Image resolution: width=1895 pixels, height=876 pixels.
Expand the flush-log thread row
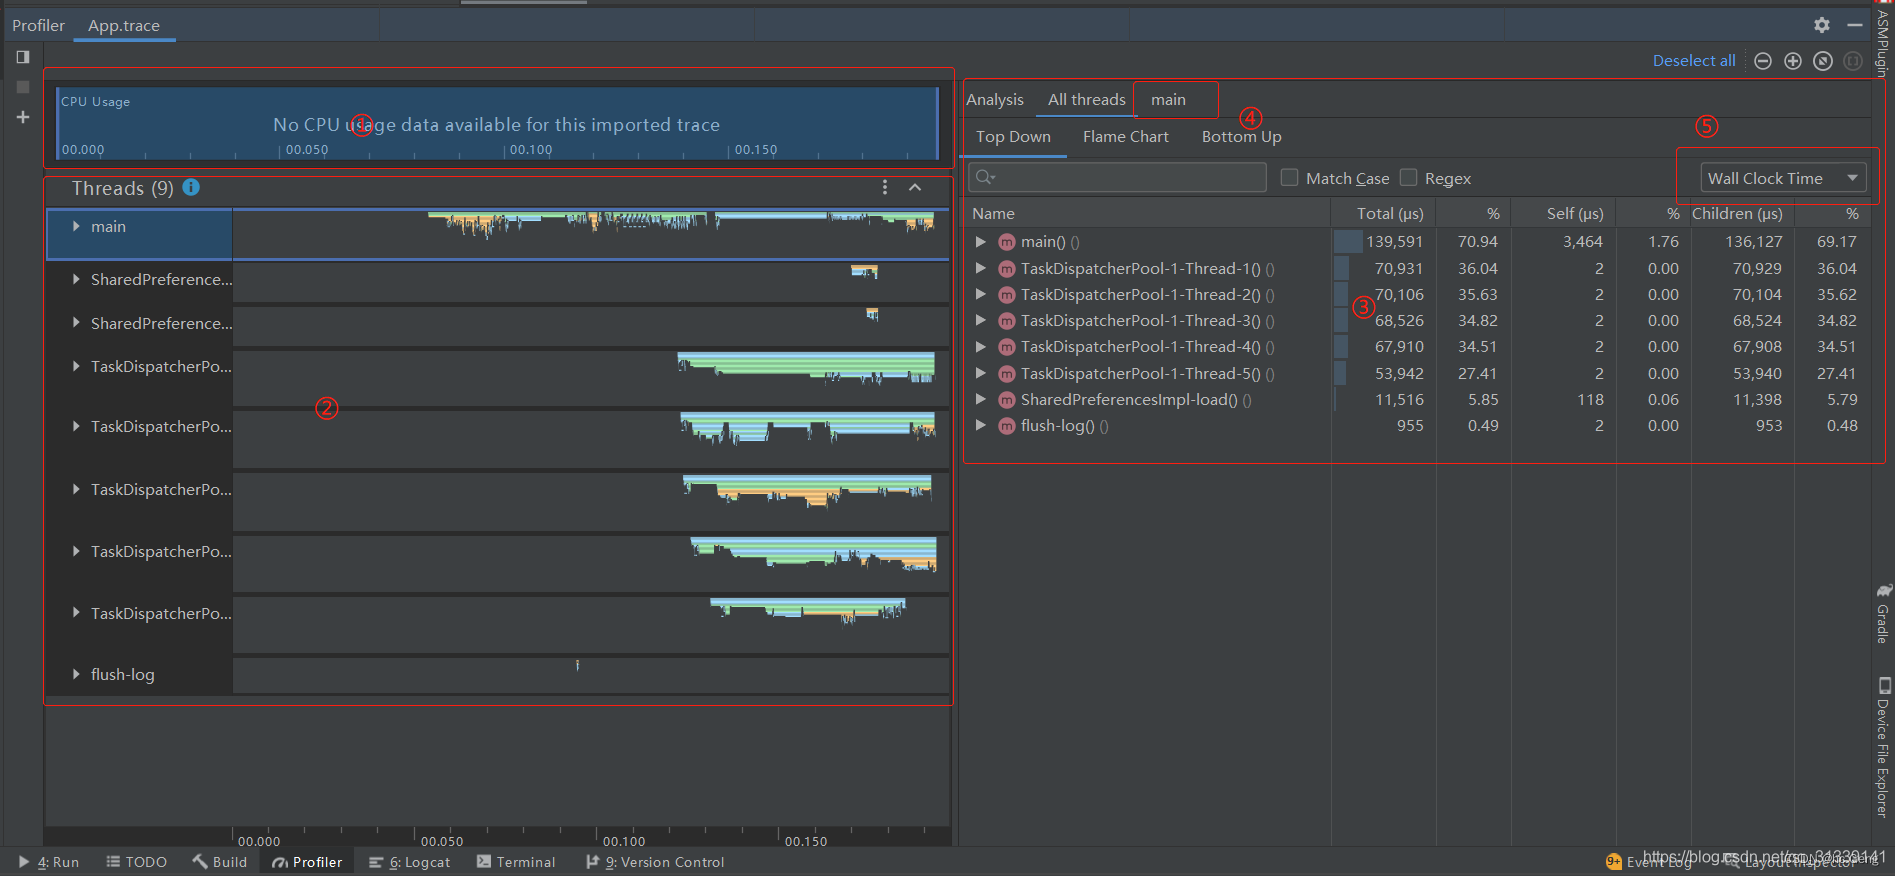coord(76,675)
